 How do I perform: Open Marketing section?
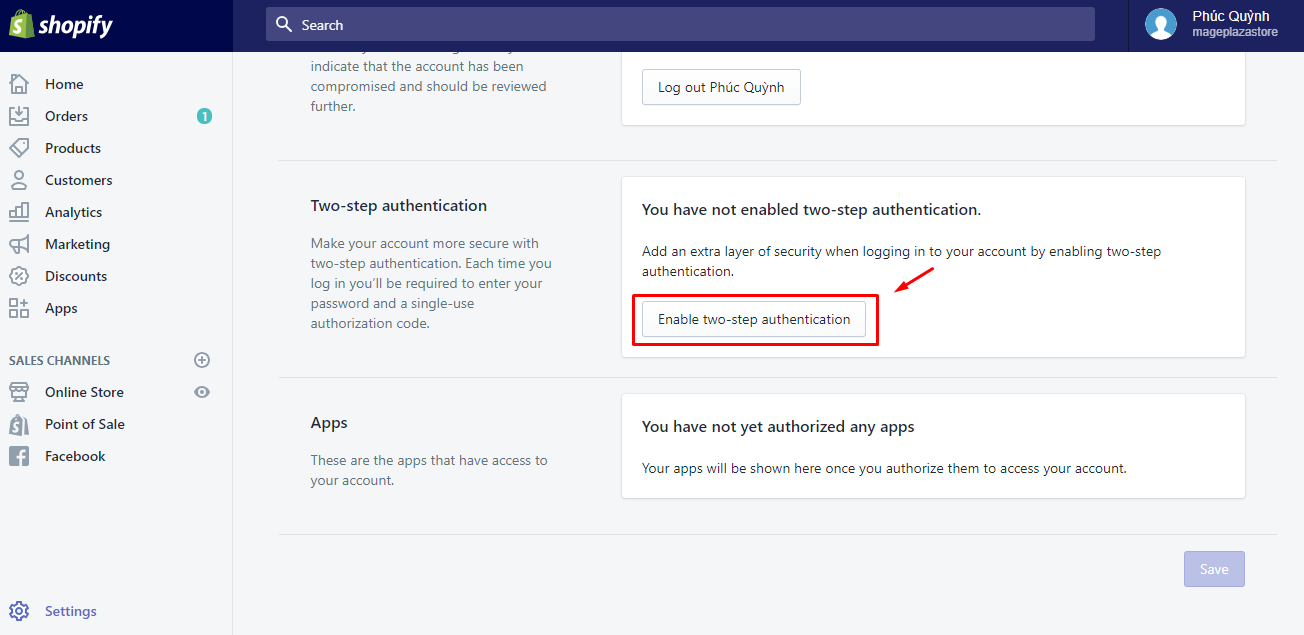[77, 244]
